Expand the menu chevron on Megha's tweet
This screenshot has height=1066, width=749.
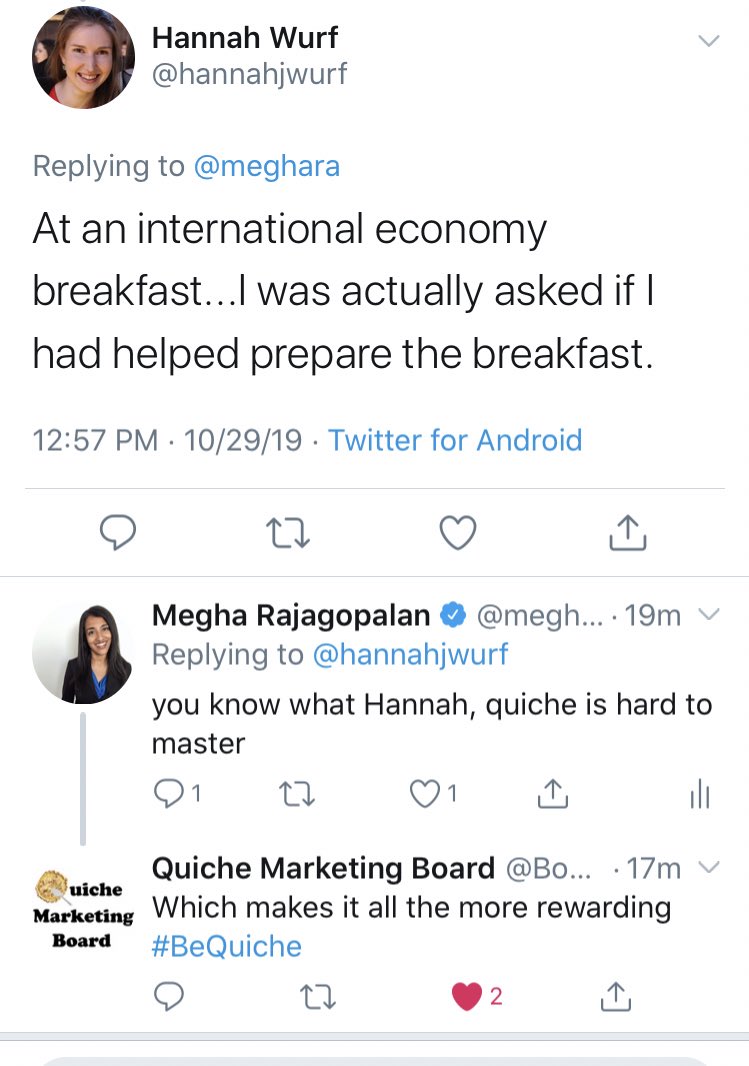point(708,615)
